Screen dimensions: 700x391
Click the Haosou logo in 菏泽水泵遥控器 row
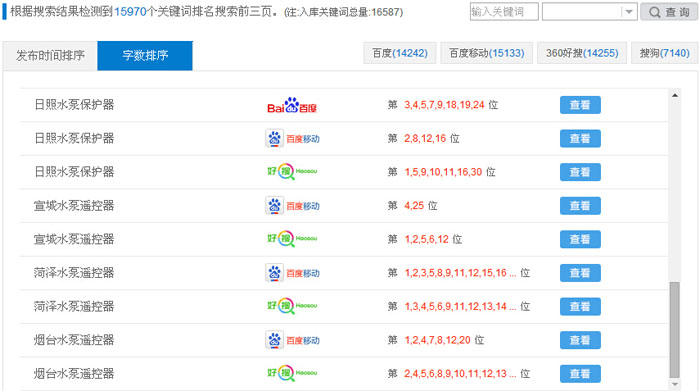pos(292,306)
